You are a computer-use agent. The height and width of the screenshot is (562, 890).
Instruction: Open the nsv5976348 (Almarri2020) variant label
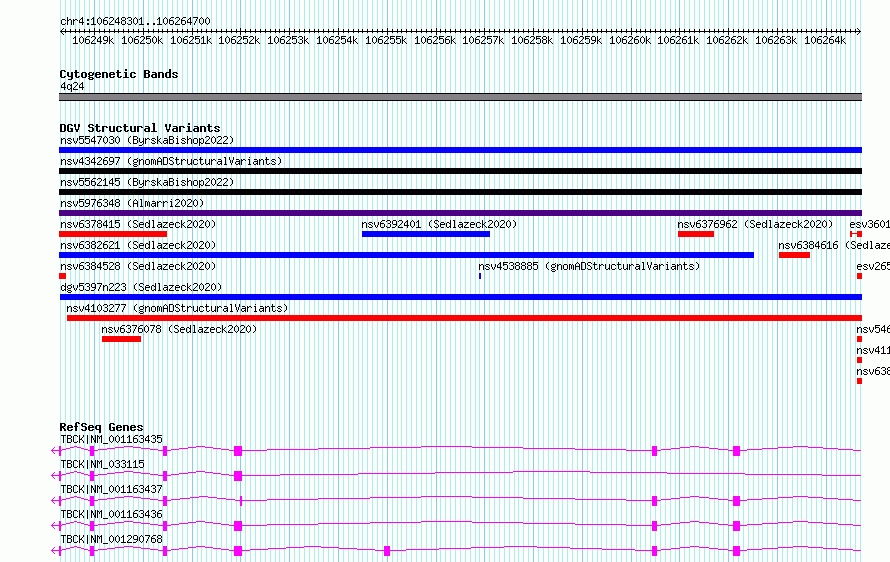(132, 203)
